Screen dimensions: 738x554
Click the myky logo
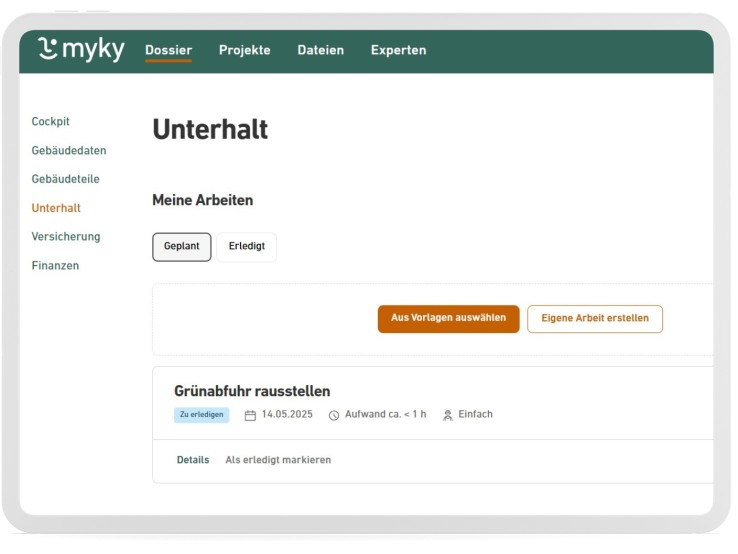[80, 50]
